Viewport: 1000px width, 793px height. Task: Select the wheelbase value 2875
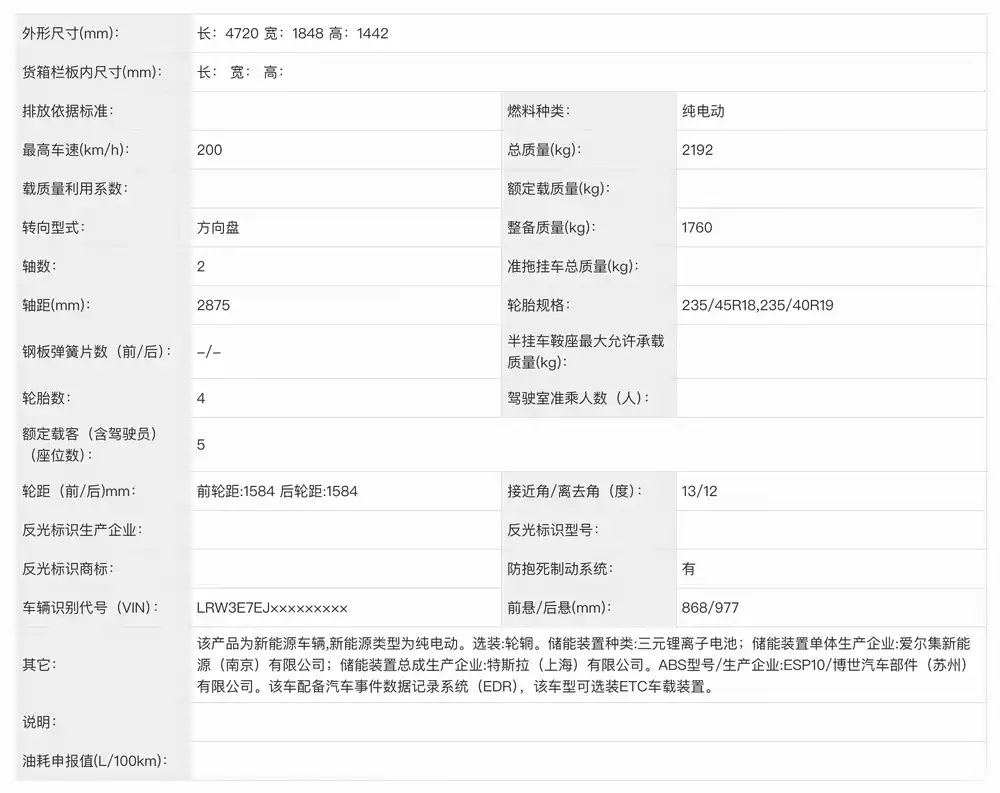coord(213,306)
